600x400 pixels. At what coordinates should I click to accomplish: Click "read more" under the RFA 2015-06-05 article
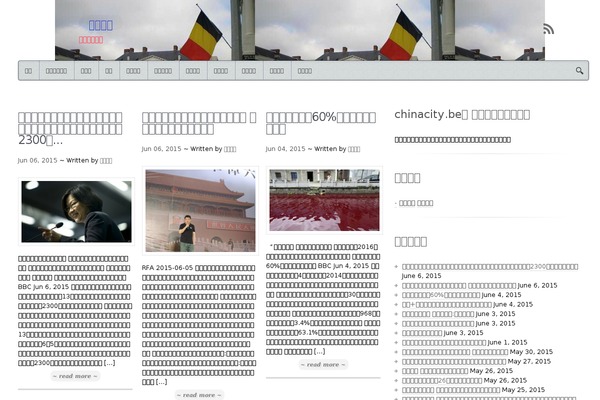click(x=199, y=395)
